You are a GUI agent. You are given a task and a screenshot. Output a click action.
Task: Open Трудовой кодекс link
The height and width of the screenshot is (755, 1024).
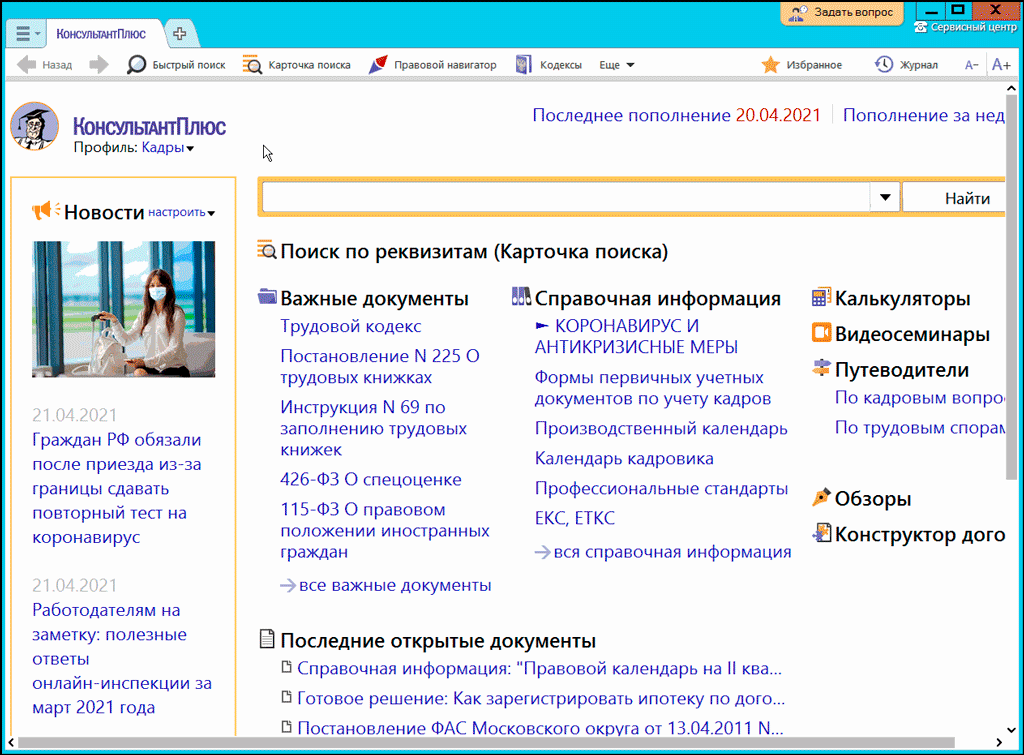tap(351, 326)
